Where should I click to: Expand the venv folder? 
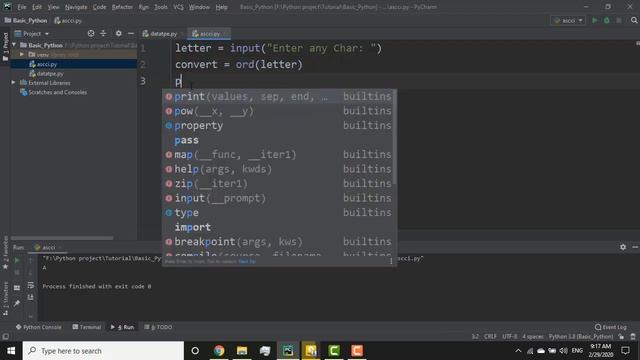click(x=22, y=54)
